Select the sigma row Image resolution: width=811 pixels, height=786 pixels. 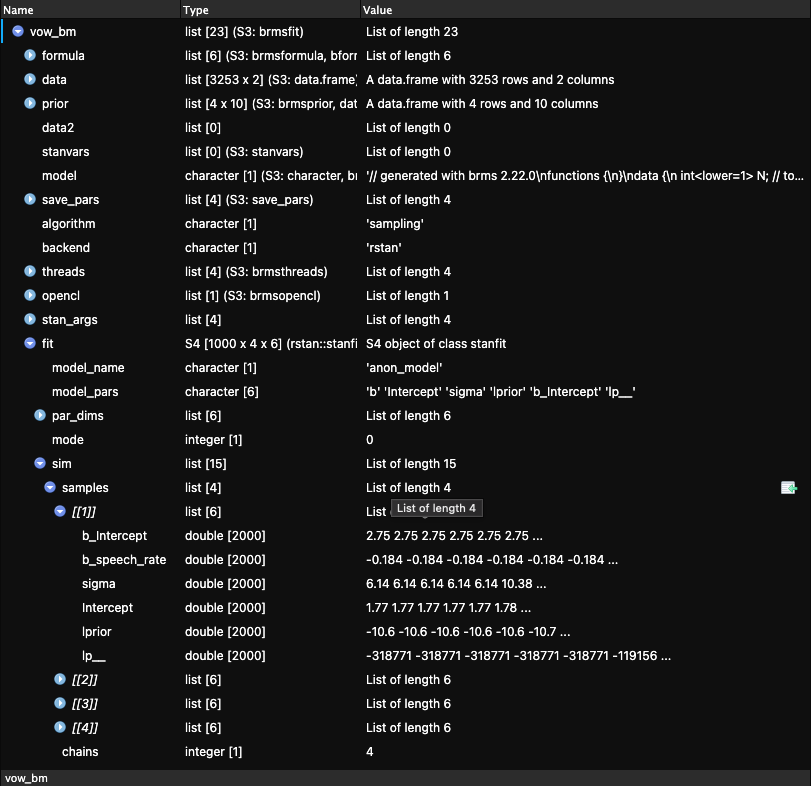click(406, 584)
